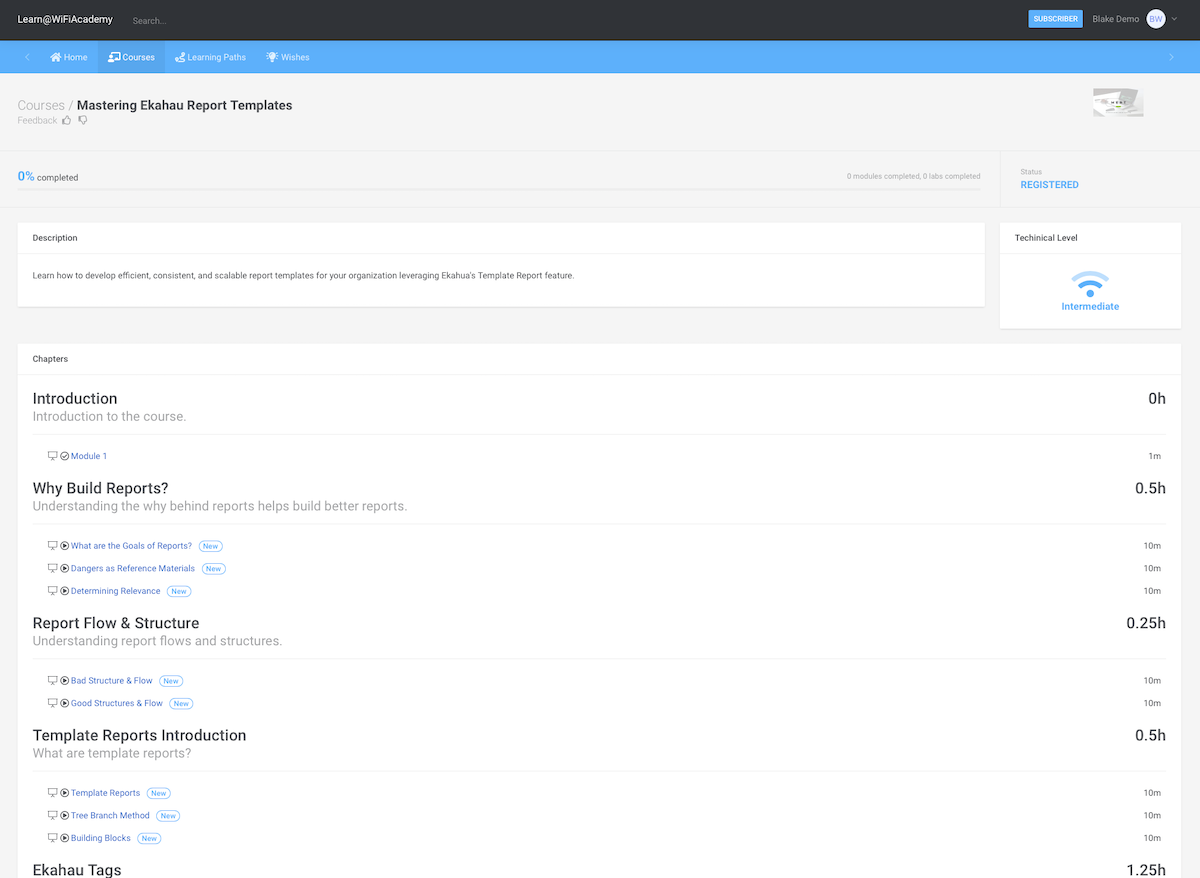Open Tree Branch Method module
This screenshot has height=878, width=1200.
[x=110, y=815]
